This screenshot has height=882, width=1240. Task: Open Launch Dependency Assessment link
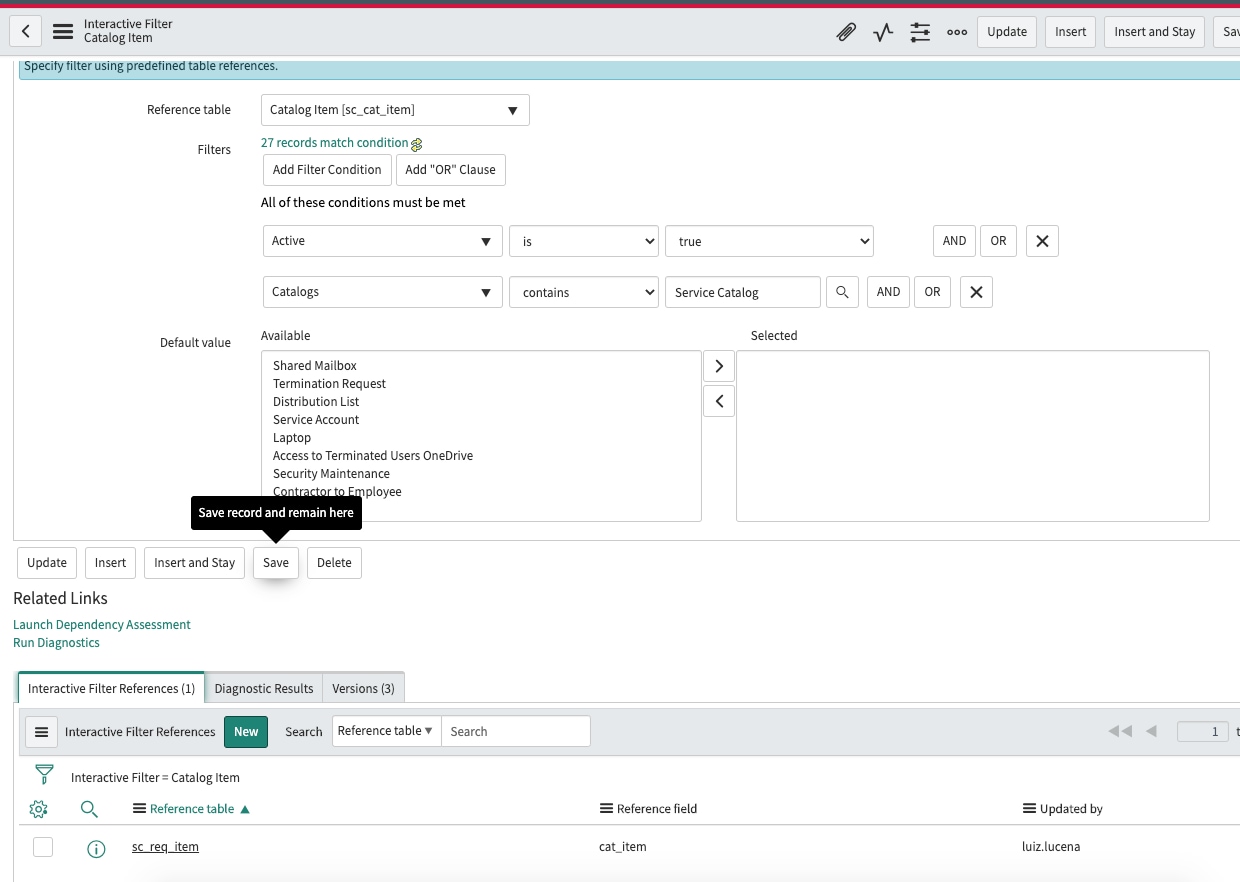click(102, 625)
